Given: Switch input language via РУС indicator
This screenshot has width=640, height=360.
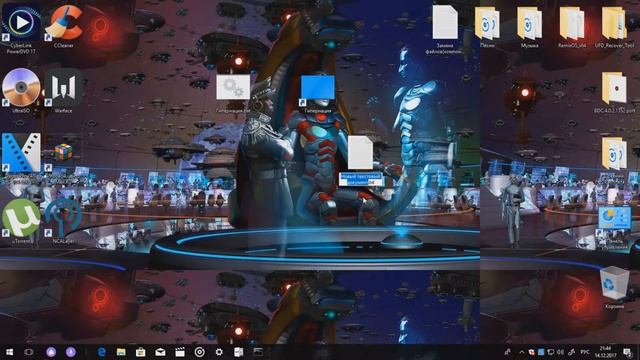Looking at the screenshot, I should (585, 352).
